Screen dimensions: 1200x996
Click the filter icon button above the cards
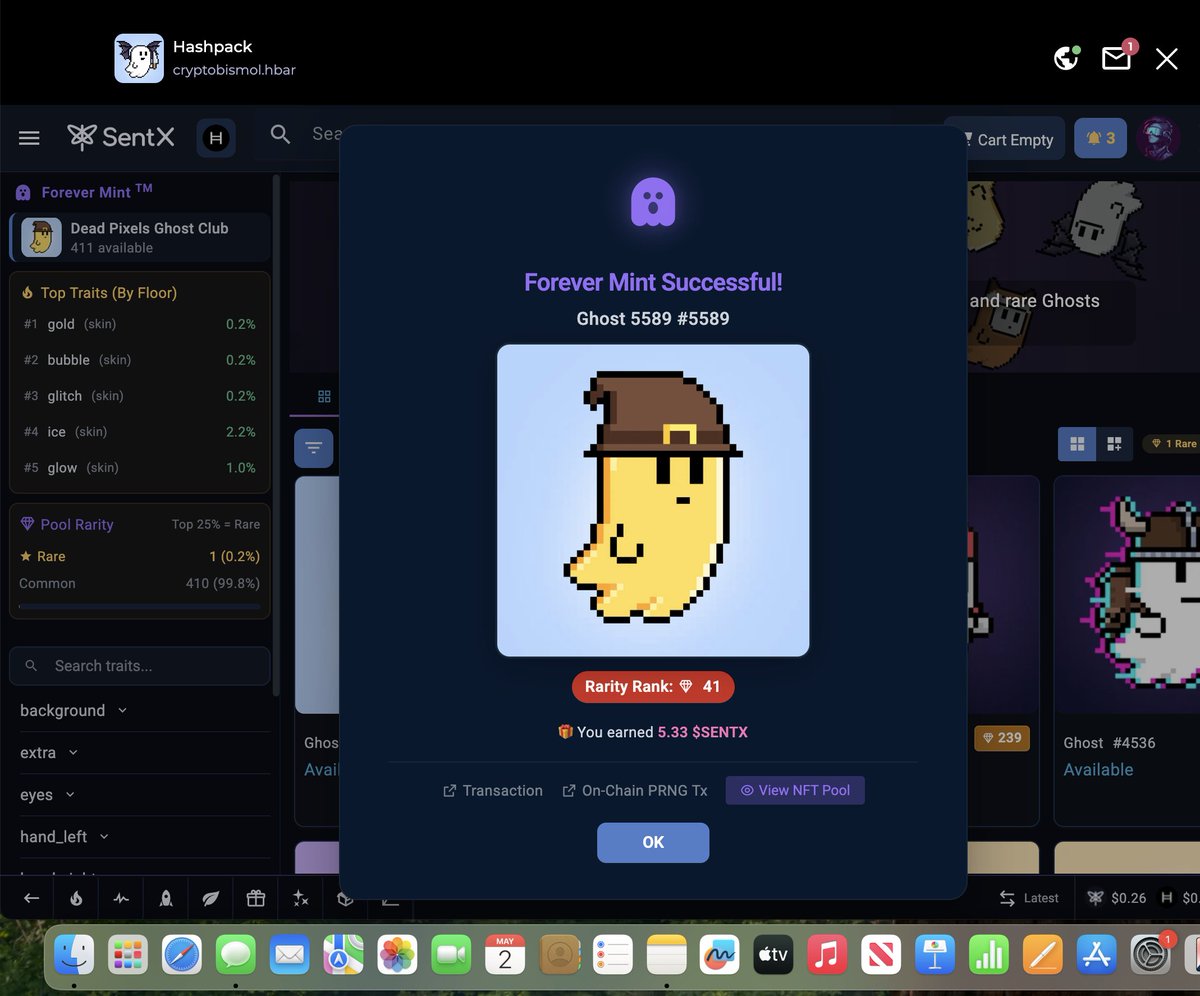[x=314, y=448]
